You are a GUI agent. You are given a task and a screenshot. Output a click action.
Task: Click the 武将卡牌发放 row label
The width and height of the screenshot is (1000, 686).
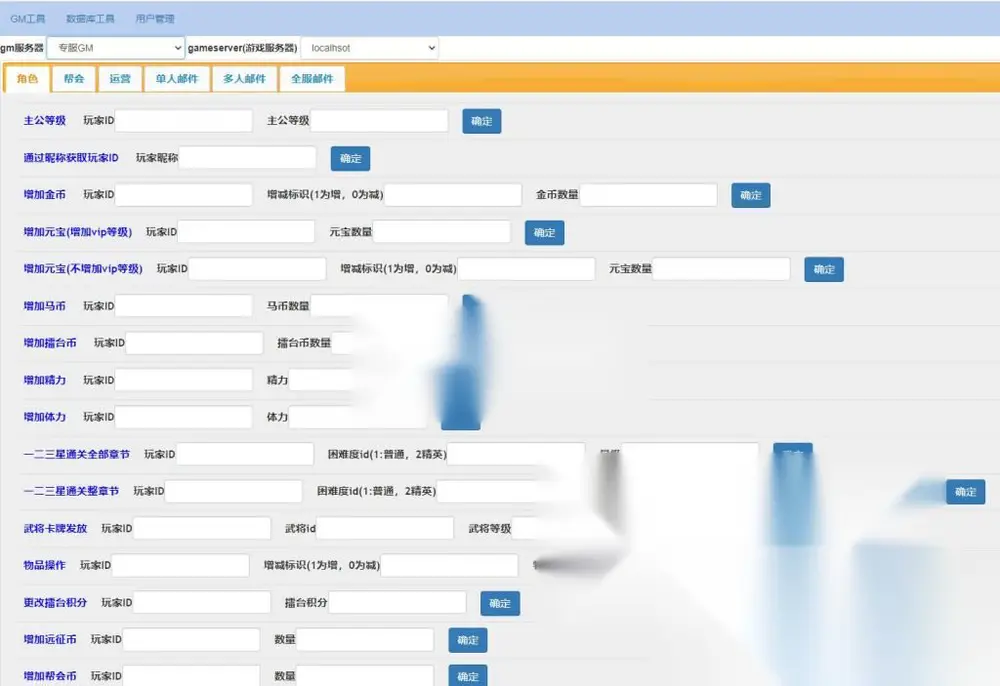55,528
